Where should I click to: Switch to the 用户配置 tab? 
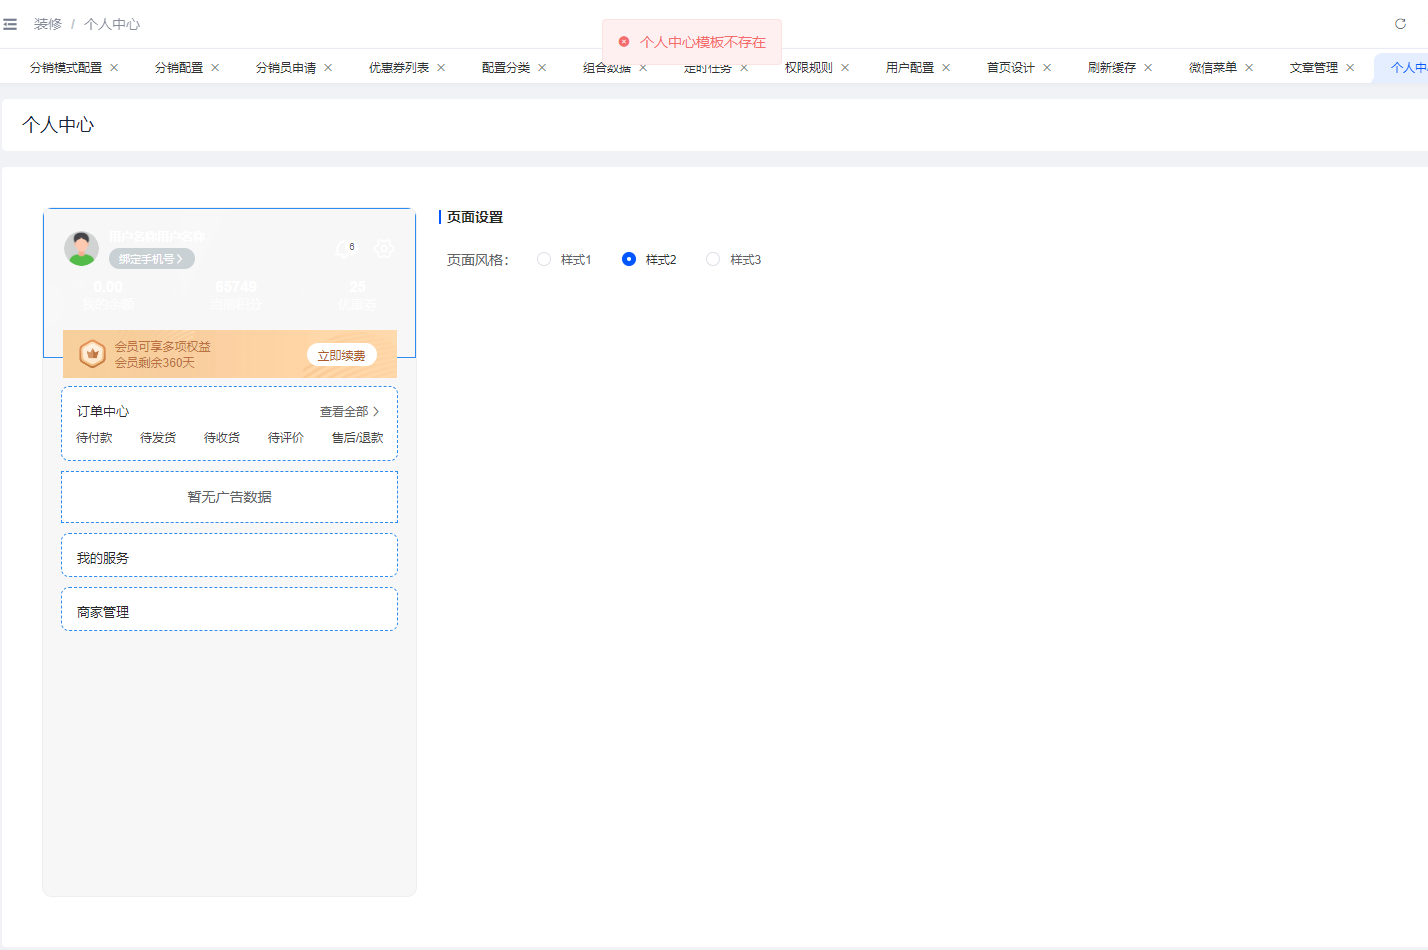click(909, 68)
